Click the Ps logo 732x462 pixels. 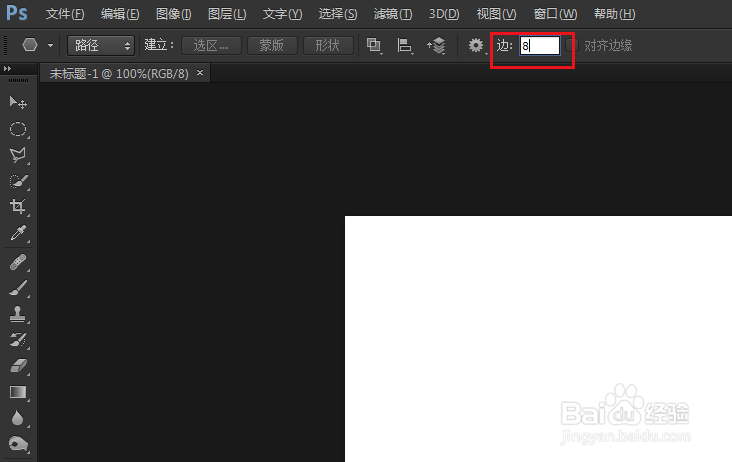tap(17, 13)
